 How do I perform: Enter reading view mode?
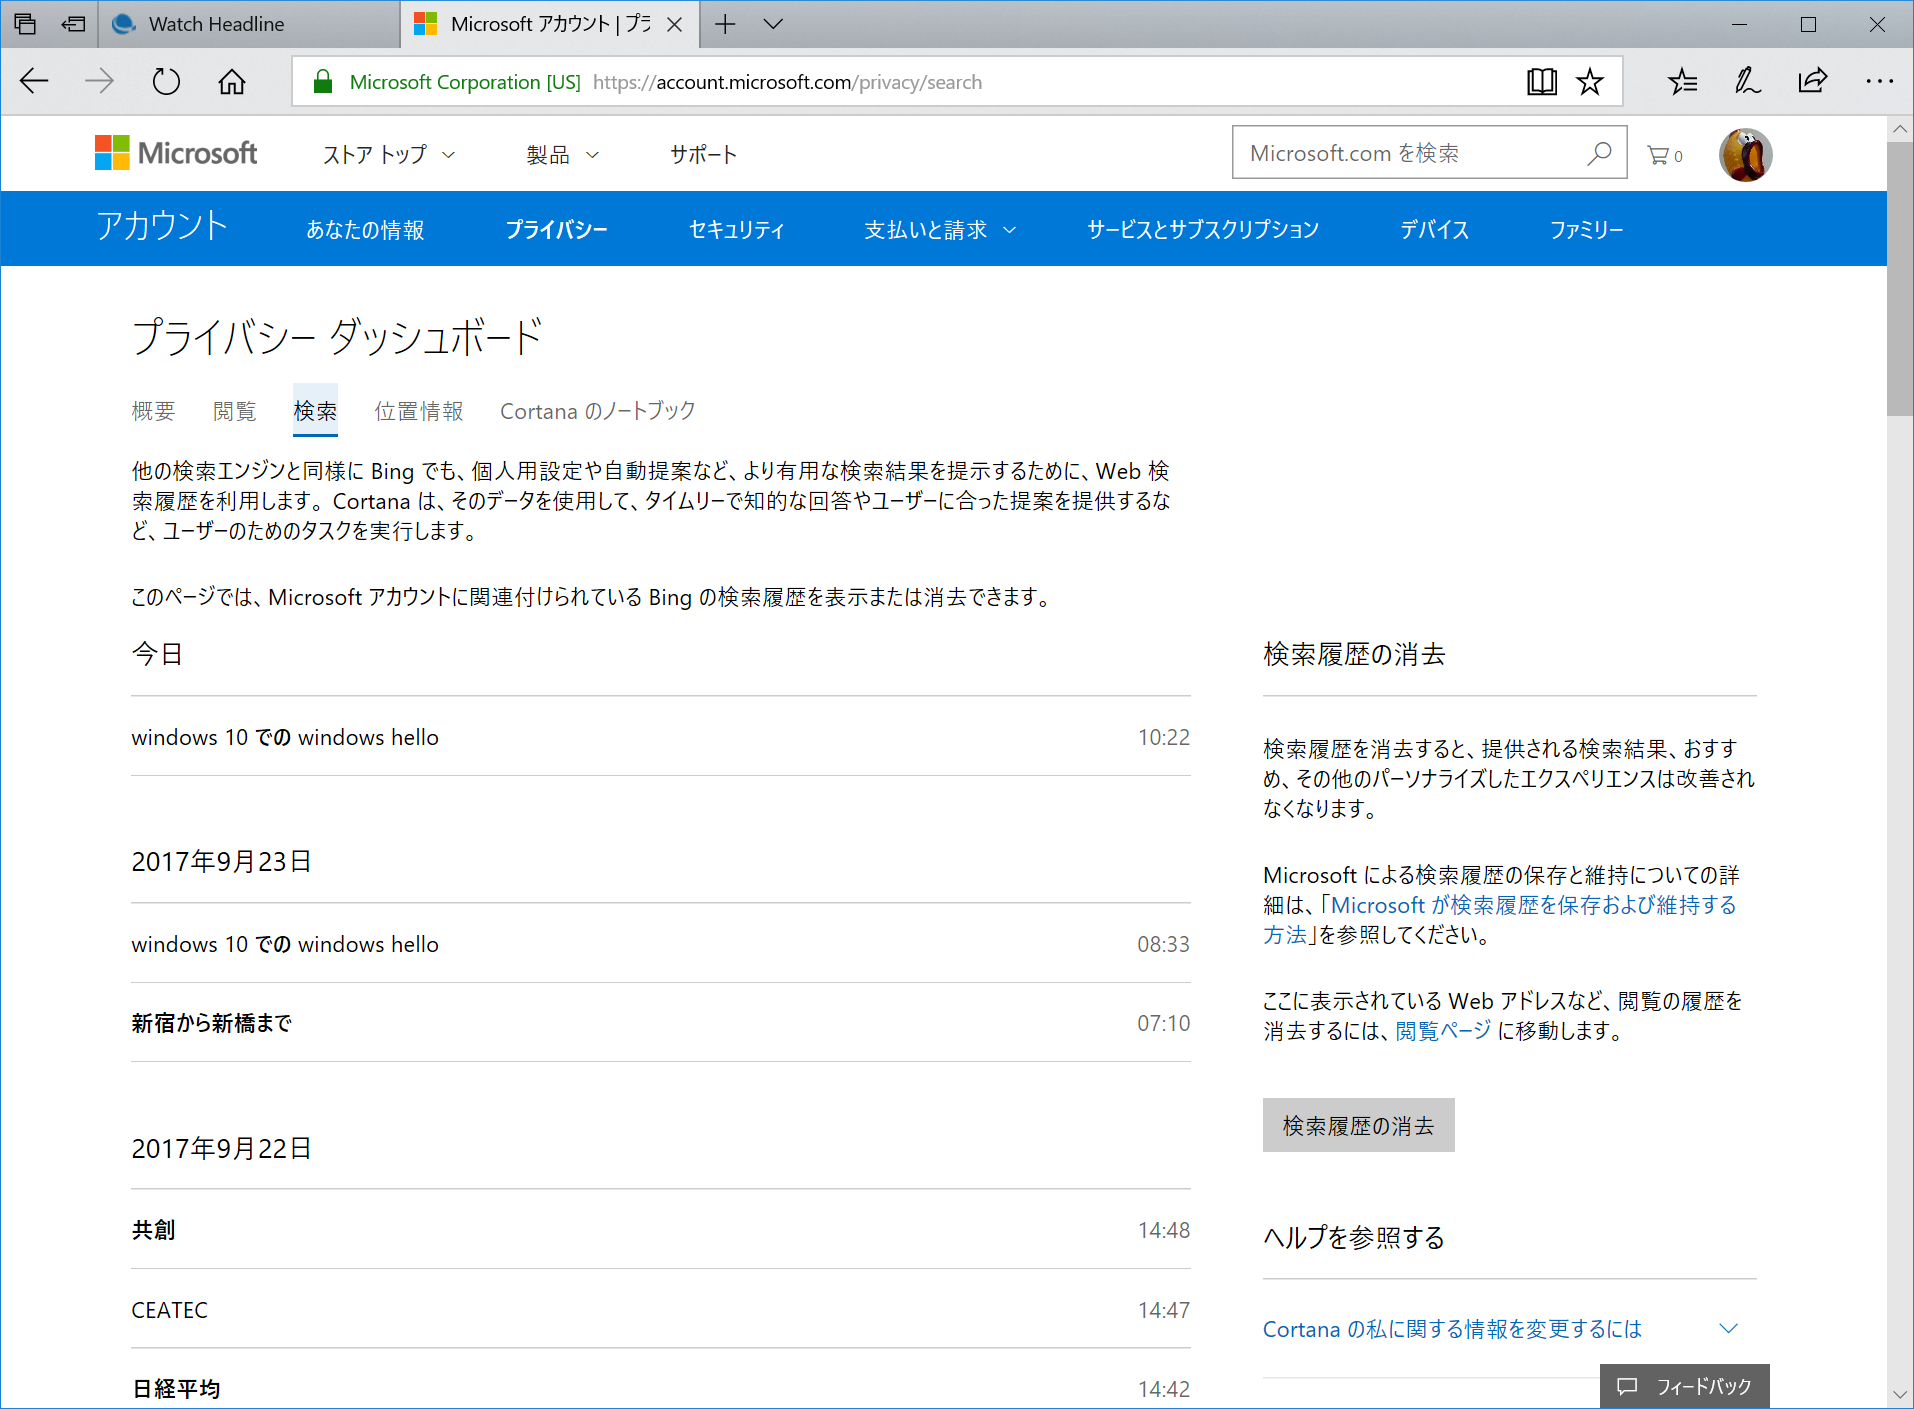point(1541,81)
